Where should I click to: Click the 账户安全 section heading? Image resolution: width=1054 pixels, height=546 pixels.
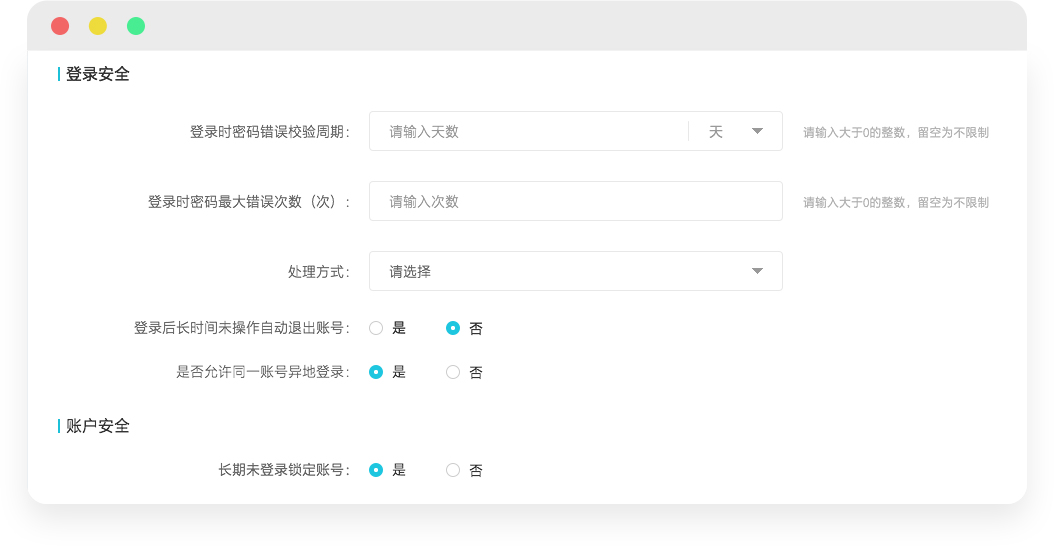click(x=97, y=426)
